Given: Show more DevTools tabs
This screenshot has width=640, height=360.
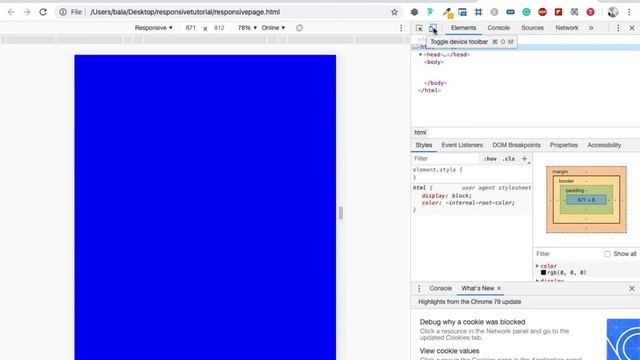Looking at the screenshot, I should [591, 28].
